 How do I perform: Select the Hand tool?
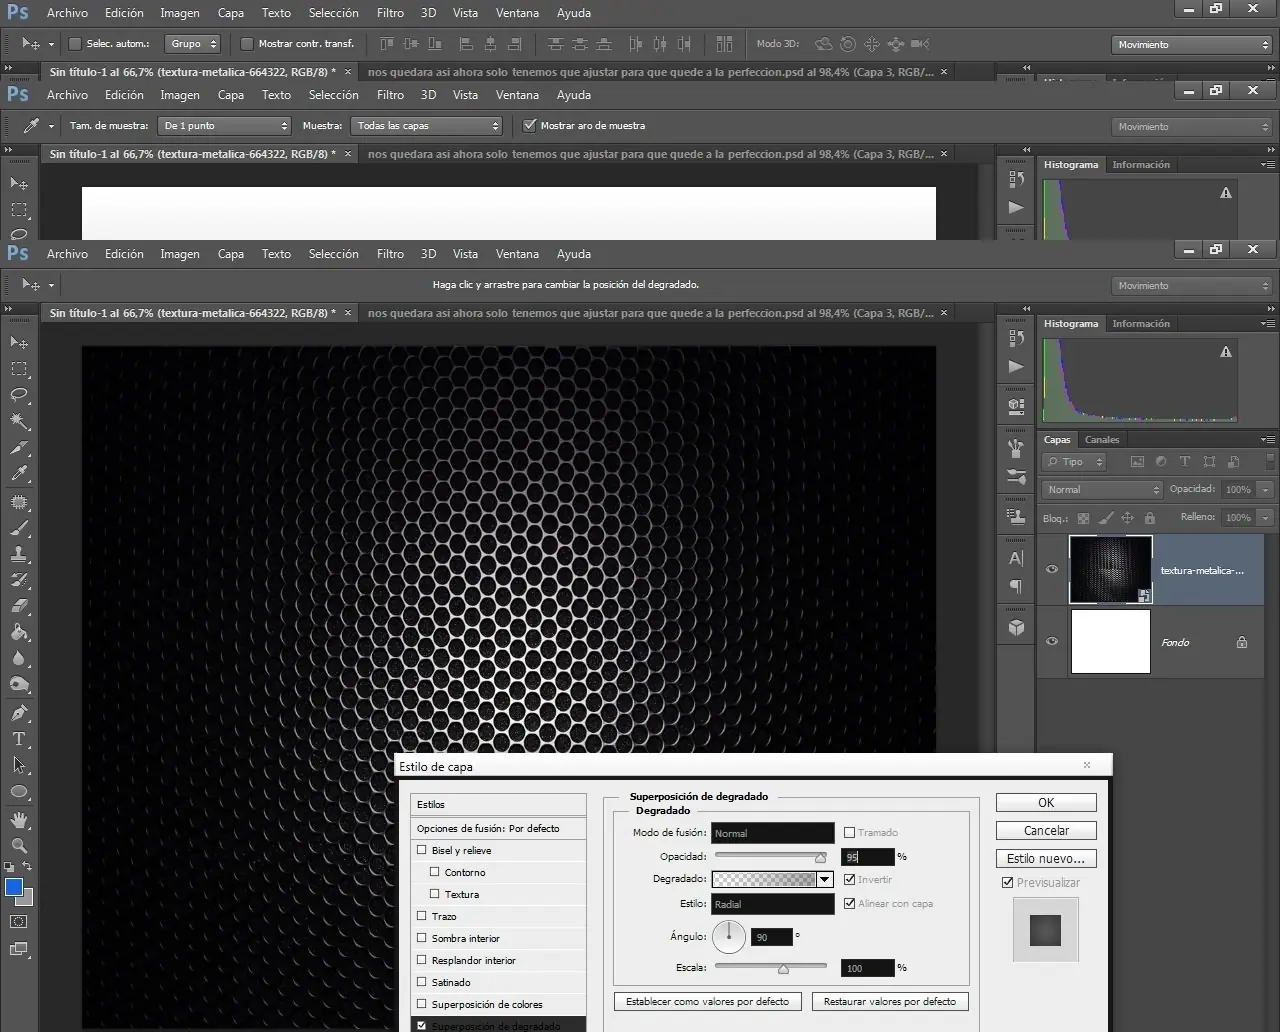click(x=19, y=820)
